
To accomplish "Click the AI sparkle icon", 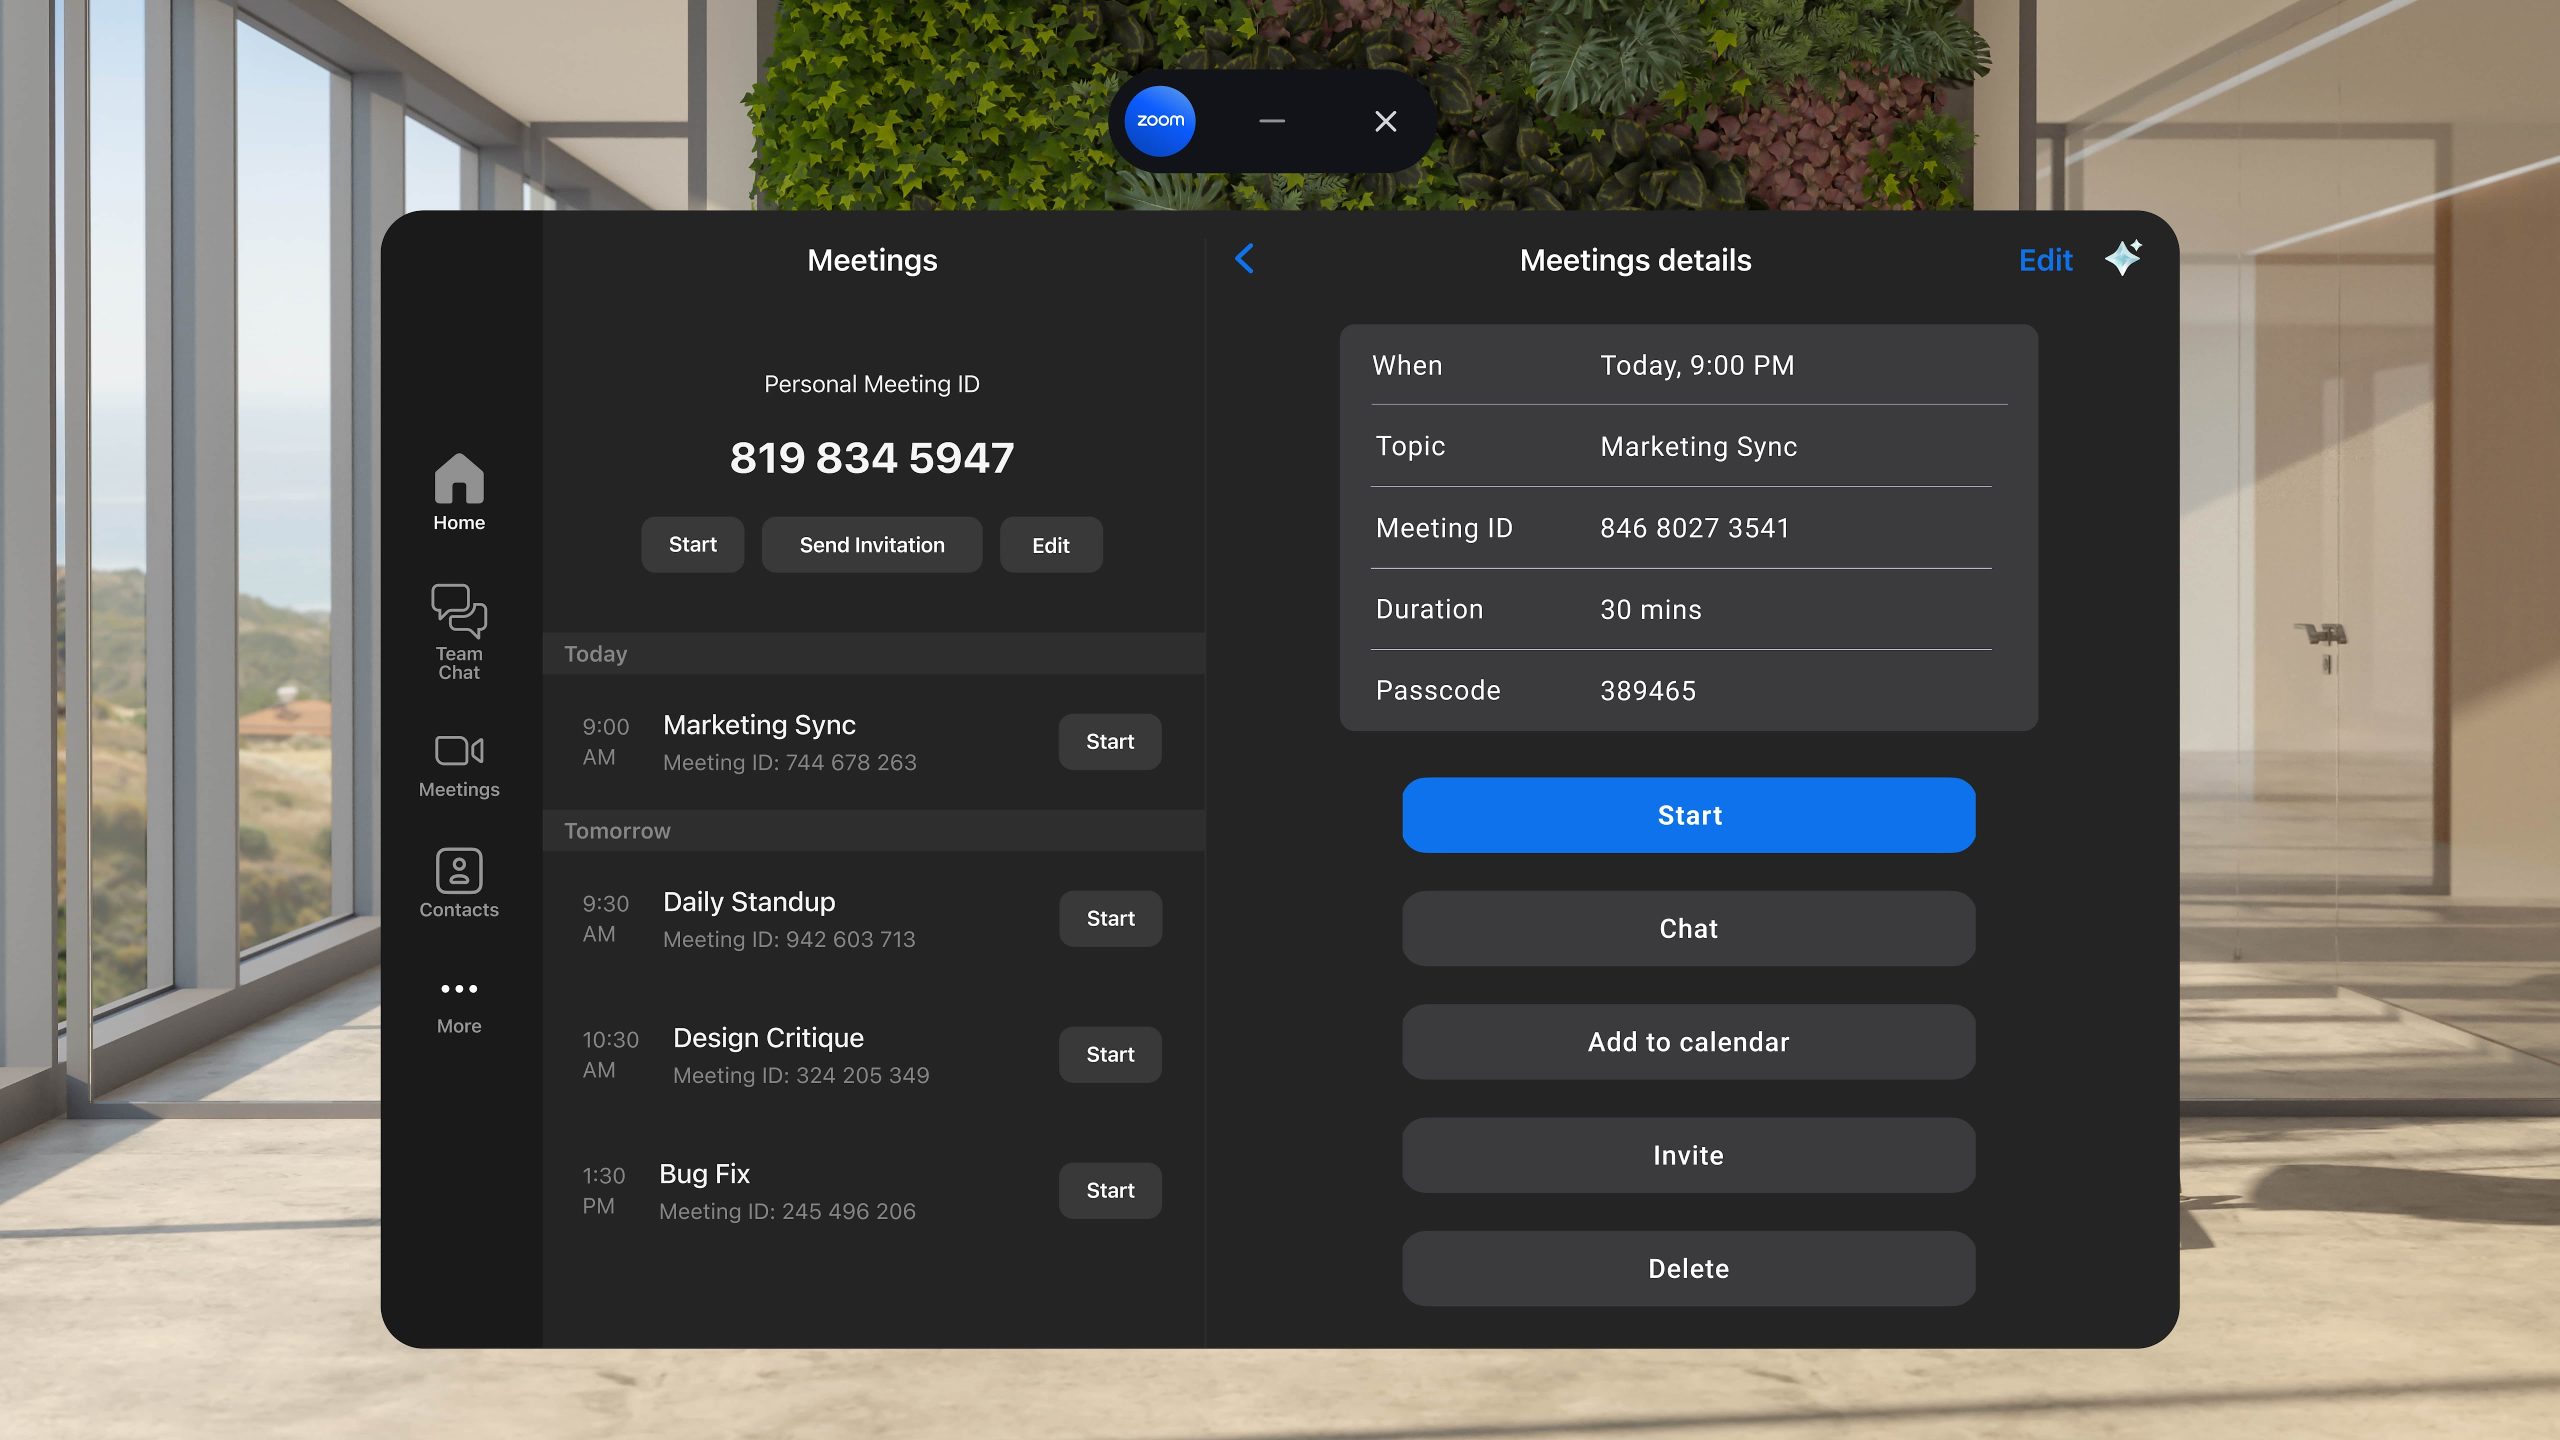I will coord(2122,258).
